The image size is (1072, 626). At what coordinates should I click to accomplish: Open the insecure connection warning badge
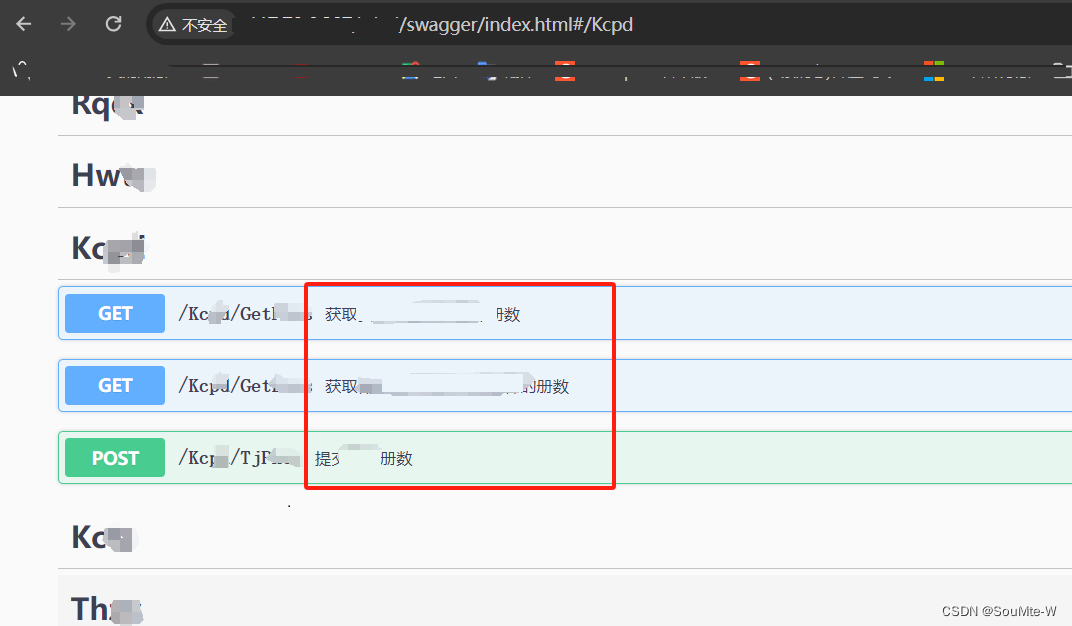coord(193,25)
